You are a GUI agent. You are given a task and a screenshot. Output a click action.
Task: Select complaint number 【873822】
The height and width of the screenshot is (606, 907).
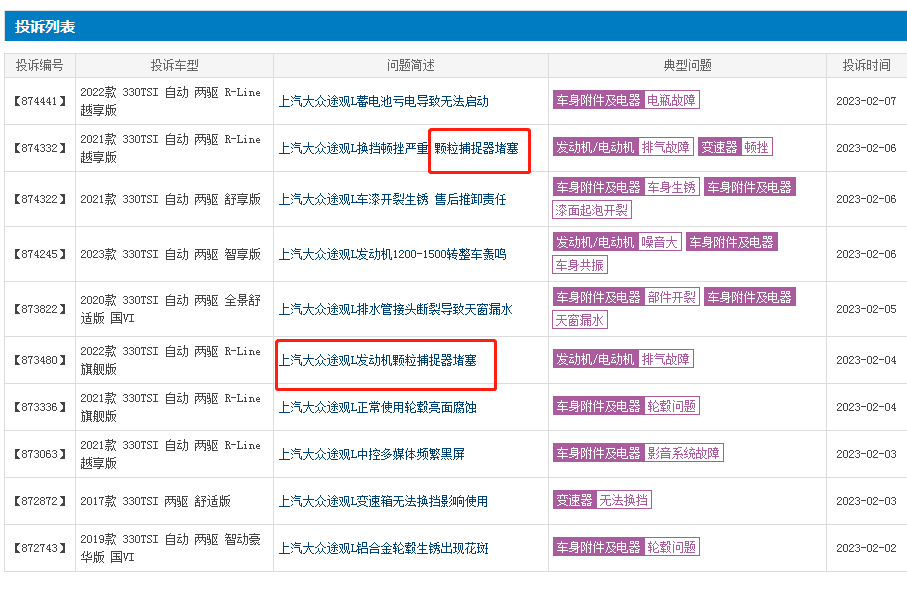pos(39,309)
